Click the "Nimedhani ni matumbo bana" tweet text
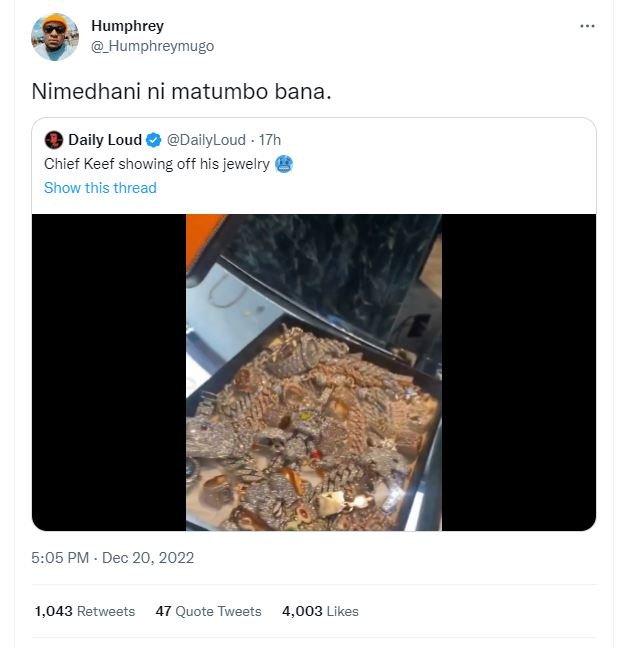Image resolution: width=624 pixels, height=648 pixels. 181,91
